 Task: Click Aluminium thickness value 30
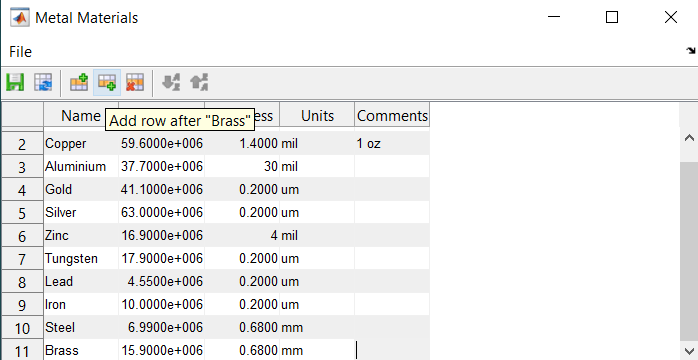tap(242, 167)
